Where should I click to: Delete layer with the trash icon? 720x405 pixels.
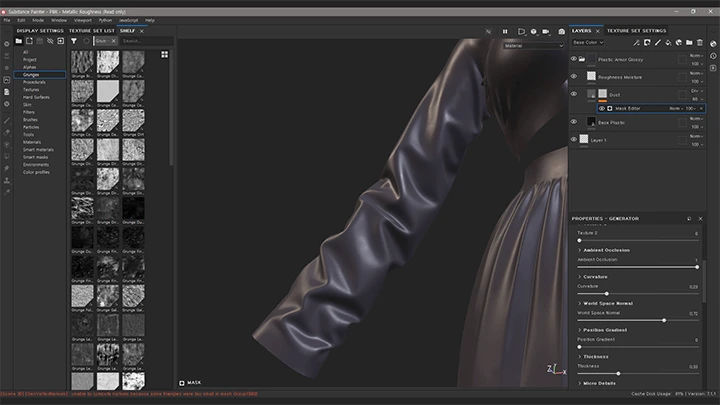tap(700, 43)
